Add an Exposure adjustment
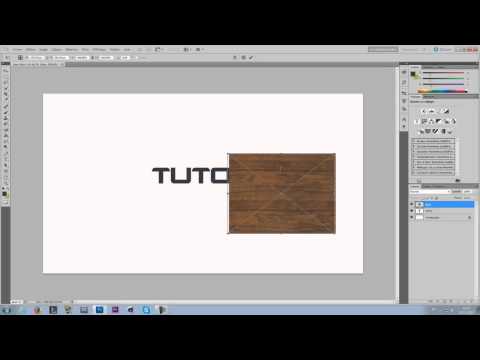The width and height of the screenshot is (480, 360). 446,111
